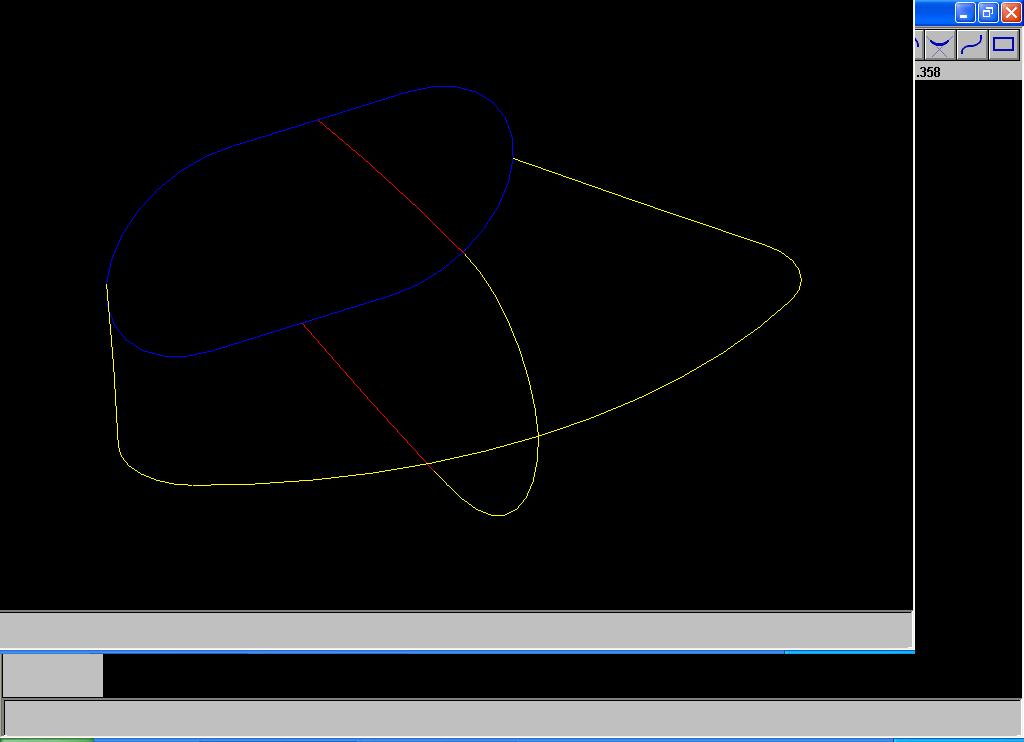
Task: Select the rectangle drawing tool
Action: 1004,46
